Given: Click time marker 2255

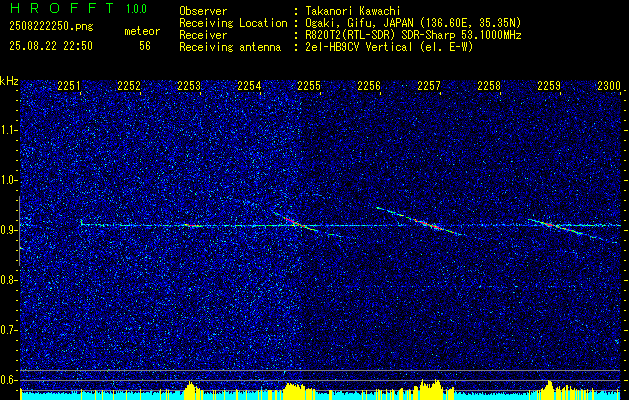Looking at the screenshot, I should 309,86.
